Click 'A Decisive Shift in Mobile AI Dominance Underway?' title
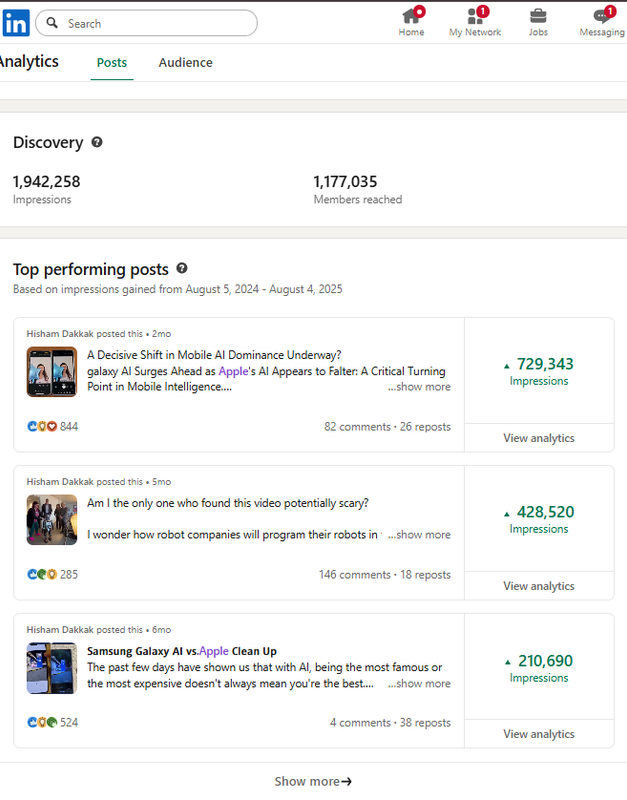 214,355
